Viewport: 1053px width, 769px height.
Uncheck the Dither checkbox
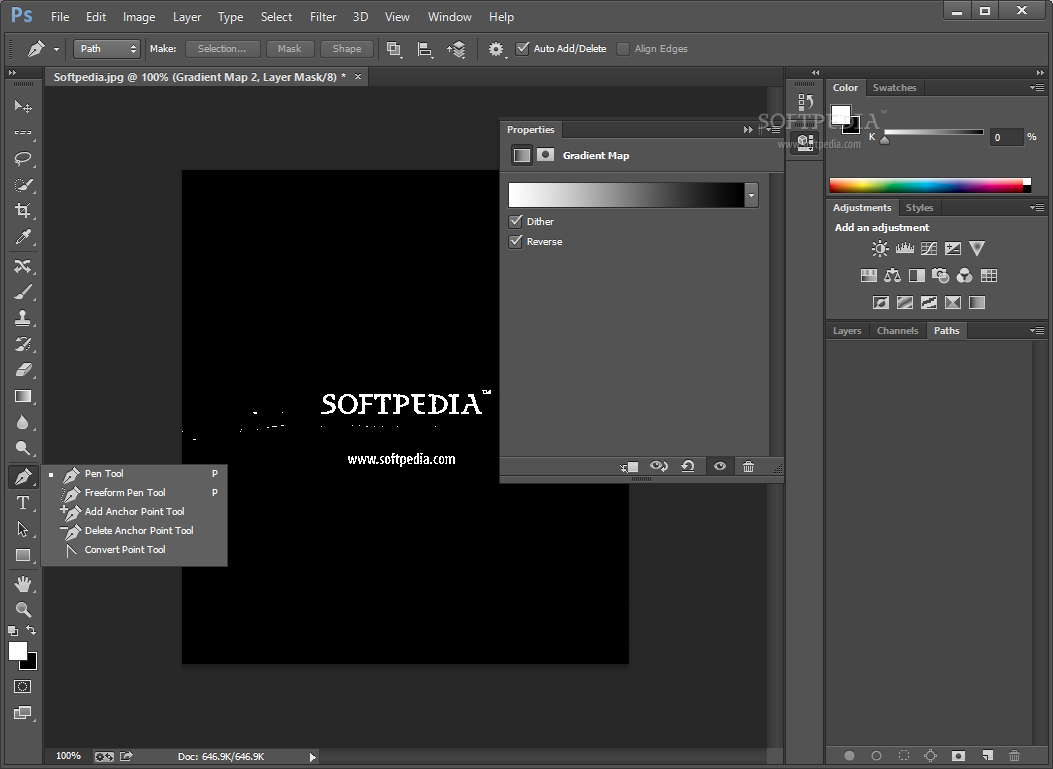coord(516,221)
